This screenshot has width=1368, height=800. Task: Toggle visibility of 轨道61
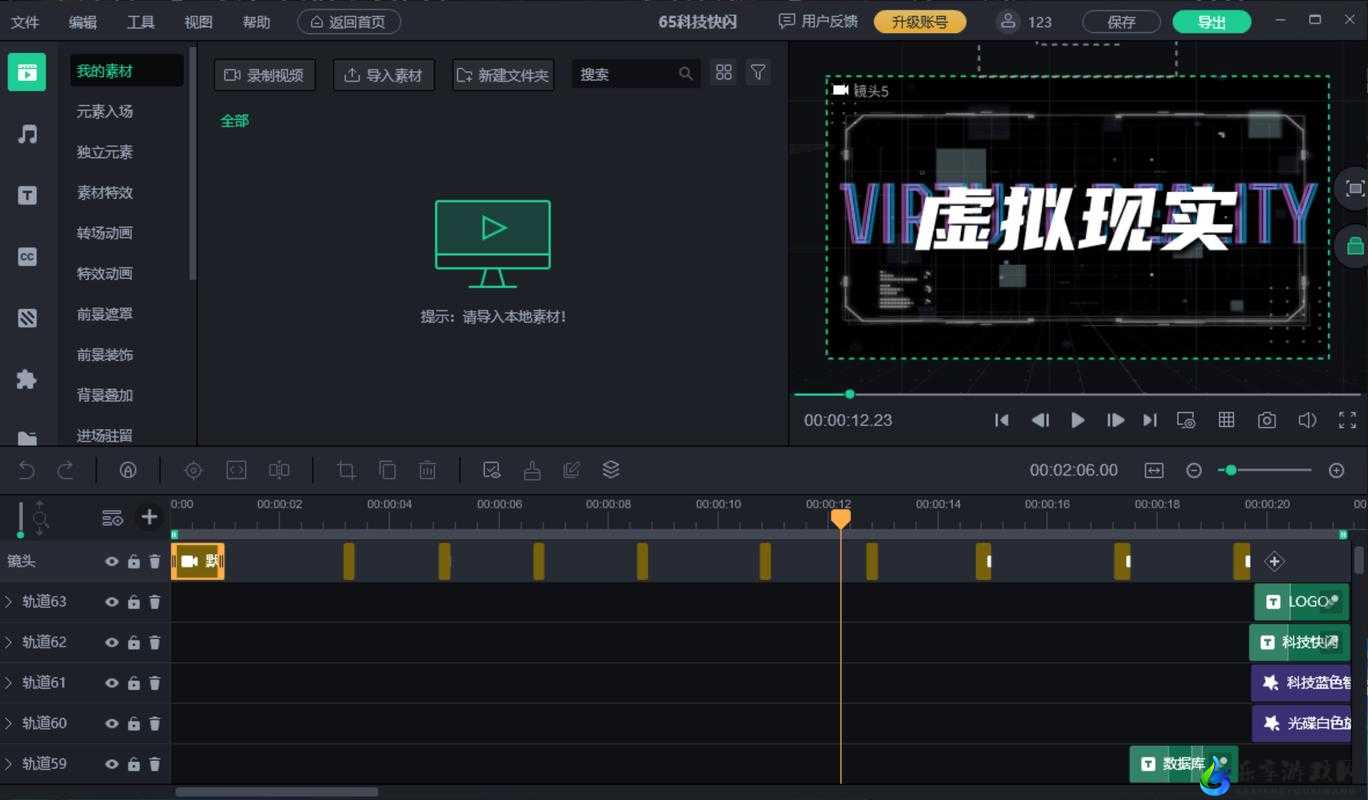pyautogui.click(x=112, y=683)
